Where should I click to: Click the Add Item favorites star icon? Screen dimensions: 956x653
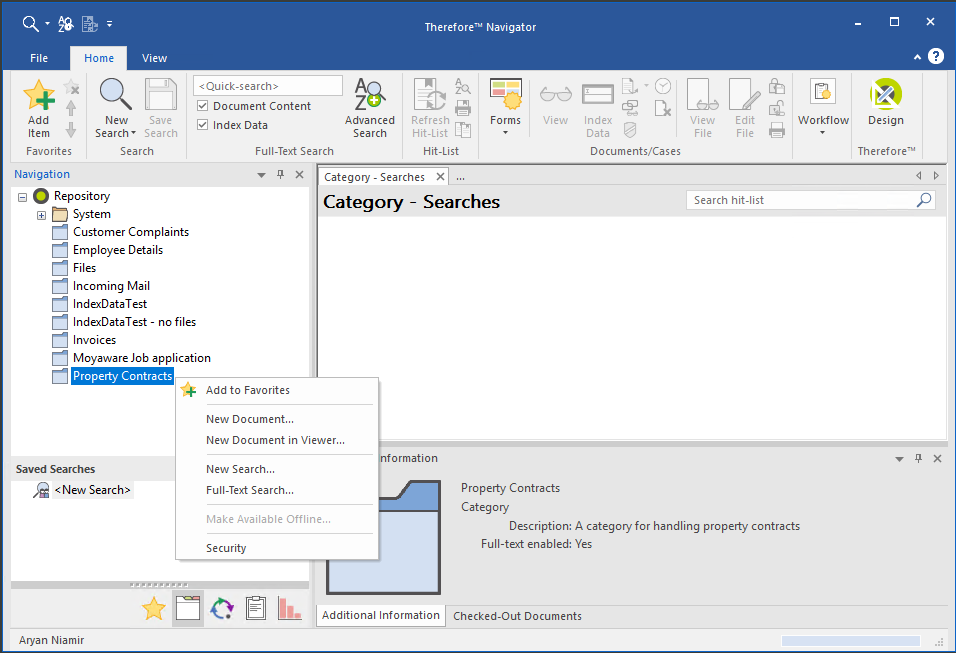(x=38, y=98)
